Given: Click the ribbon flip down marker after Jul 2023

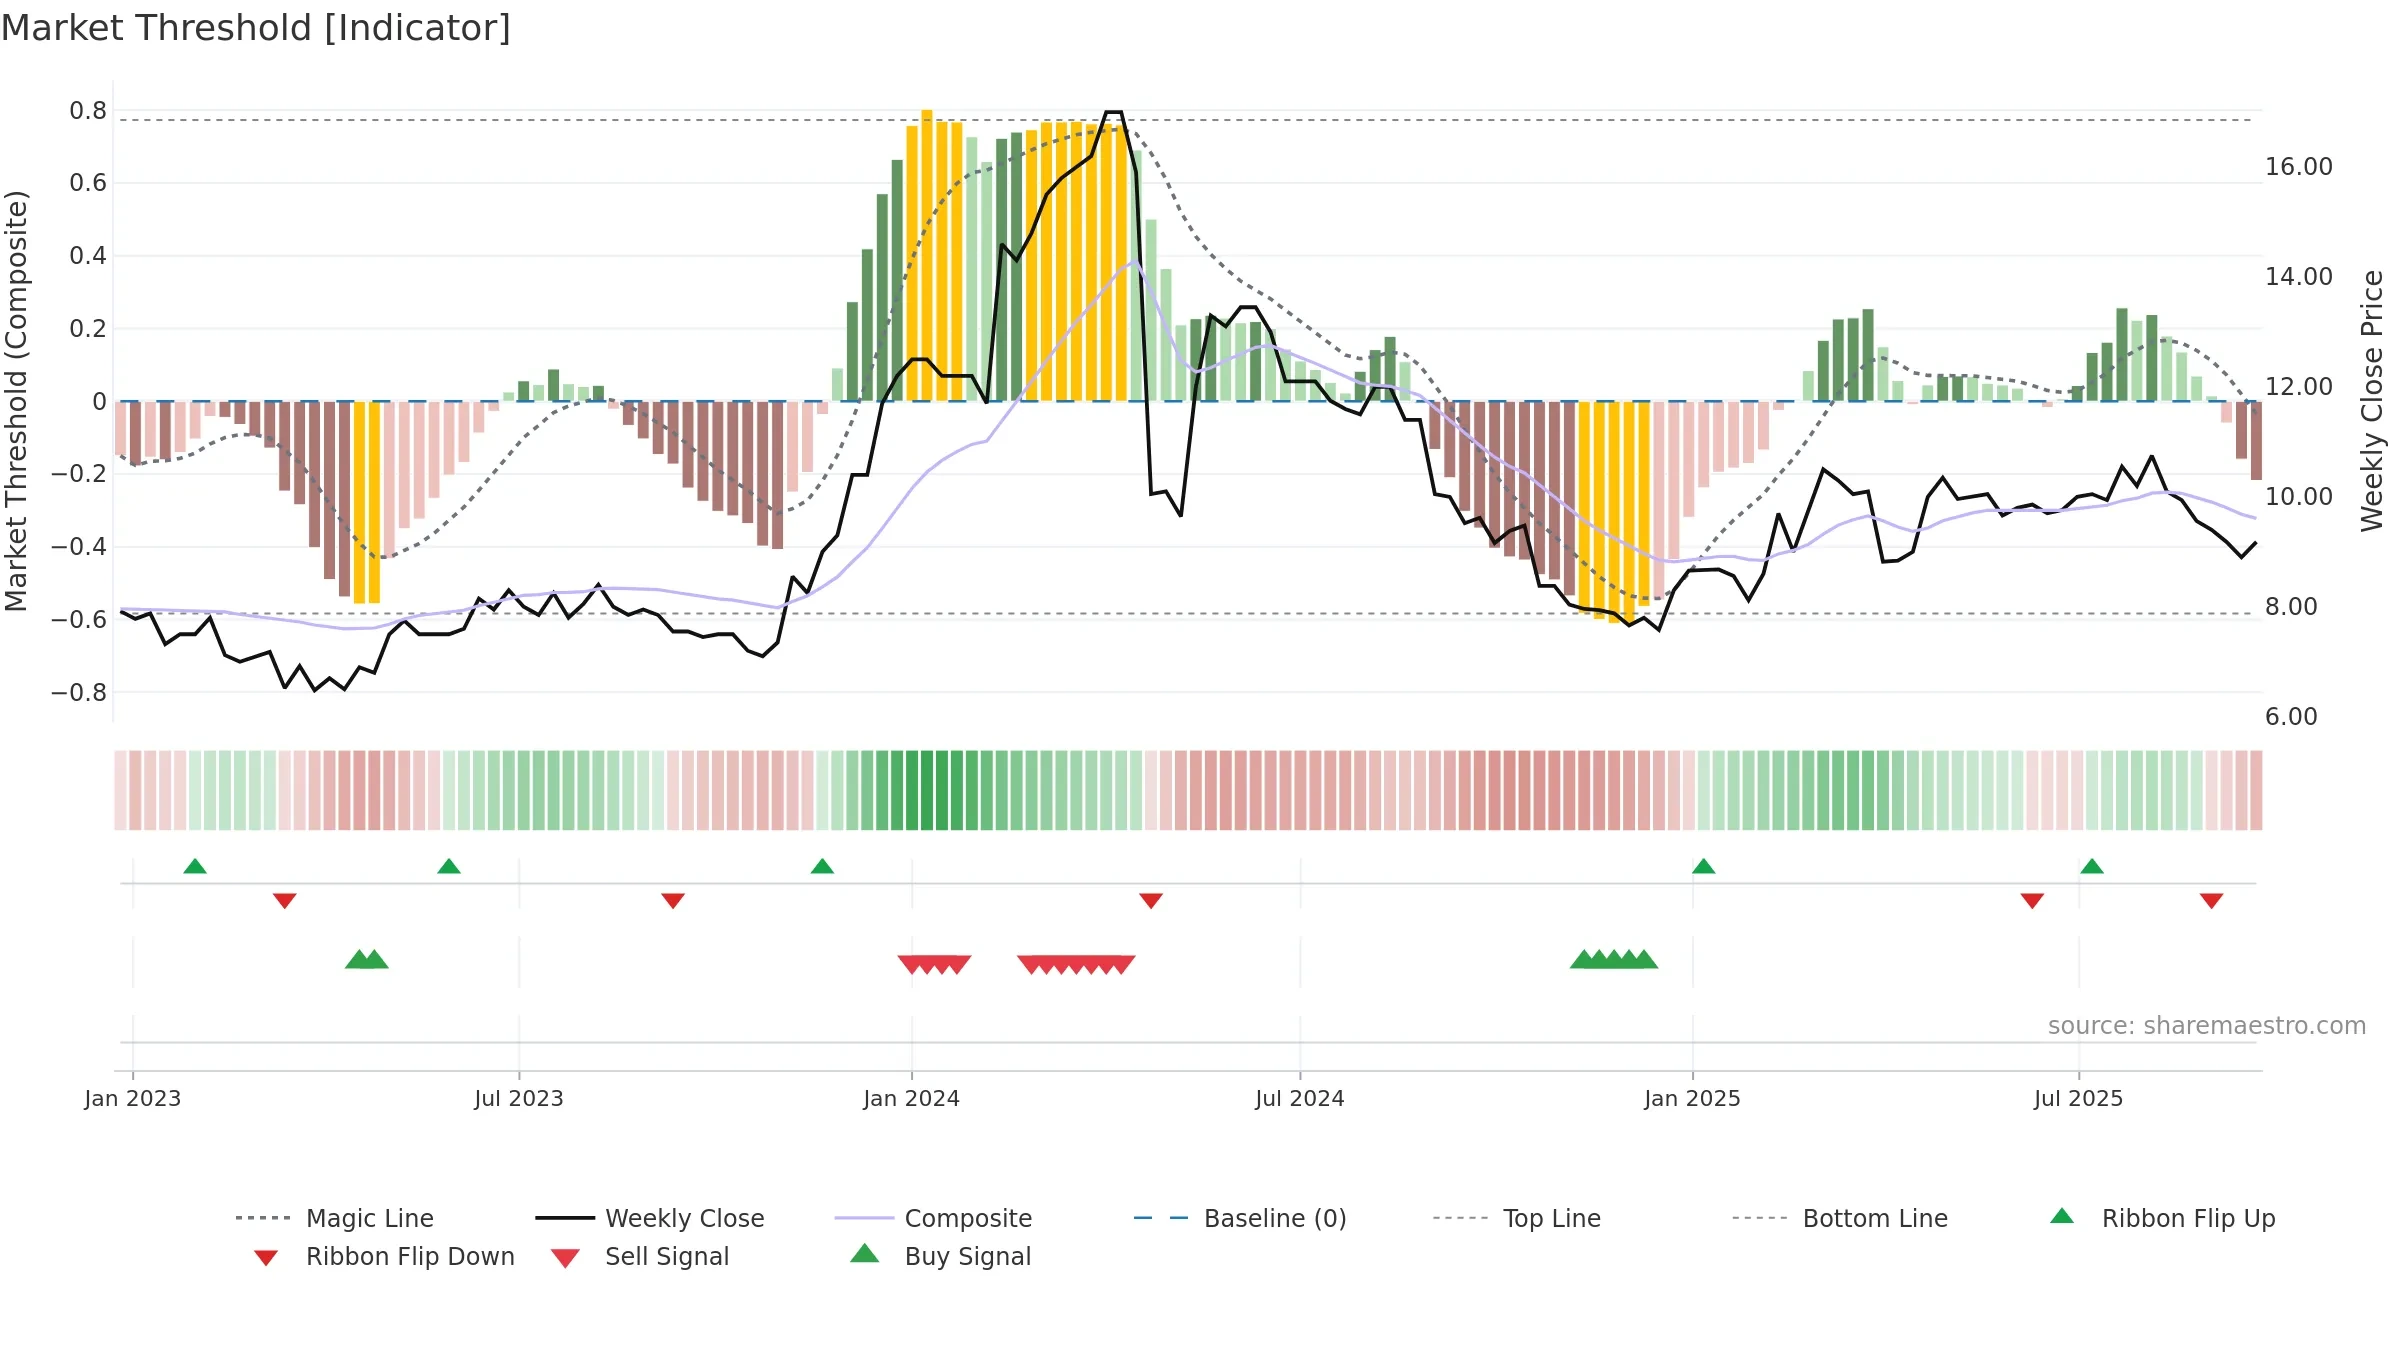Looking at the screenshot, I should [x=673, y=901].
